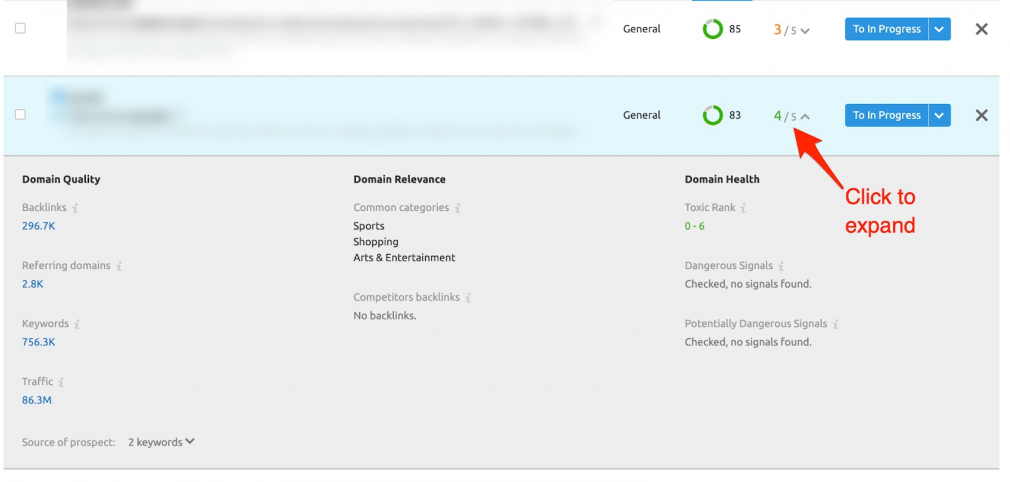Select the highlighted prospect row checkbox
This screenshot has height=482, width=1010.
tap(20, 115)
